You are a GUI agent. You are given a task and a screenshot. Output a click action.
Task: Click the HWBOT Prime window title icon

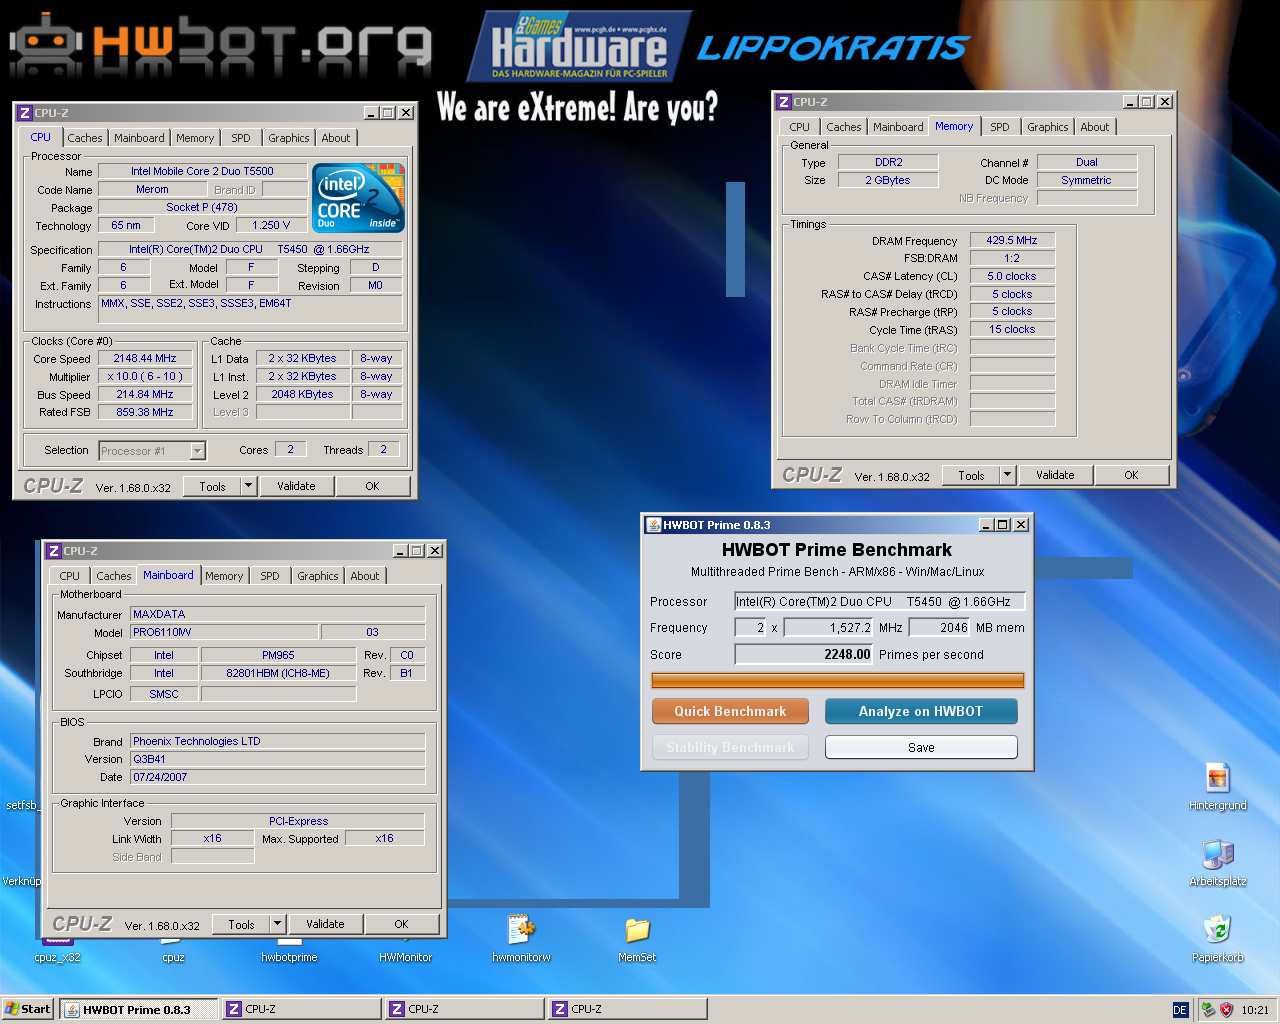pyautogui.click(x=653, y=525)
